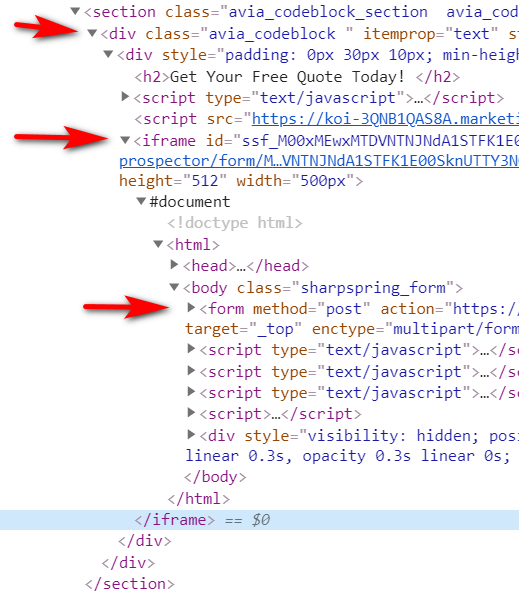Expand the plain script node without type

point(191,413)
